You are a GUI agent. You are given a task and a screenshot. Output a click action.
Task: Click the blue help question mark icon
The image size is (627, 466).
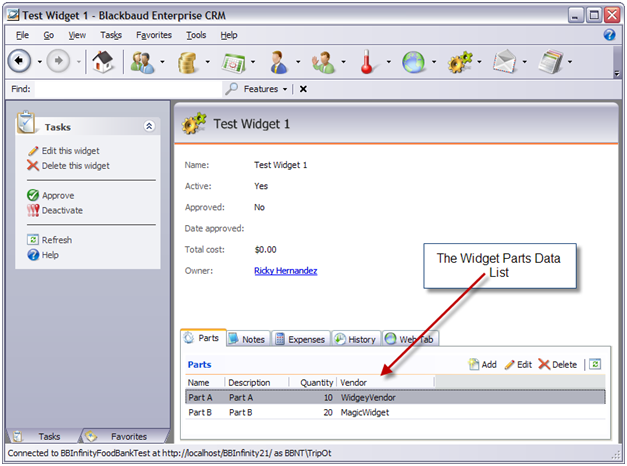609,35
